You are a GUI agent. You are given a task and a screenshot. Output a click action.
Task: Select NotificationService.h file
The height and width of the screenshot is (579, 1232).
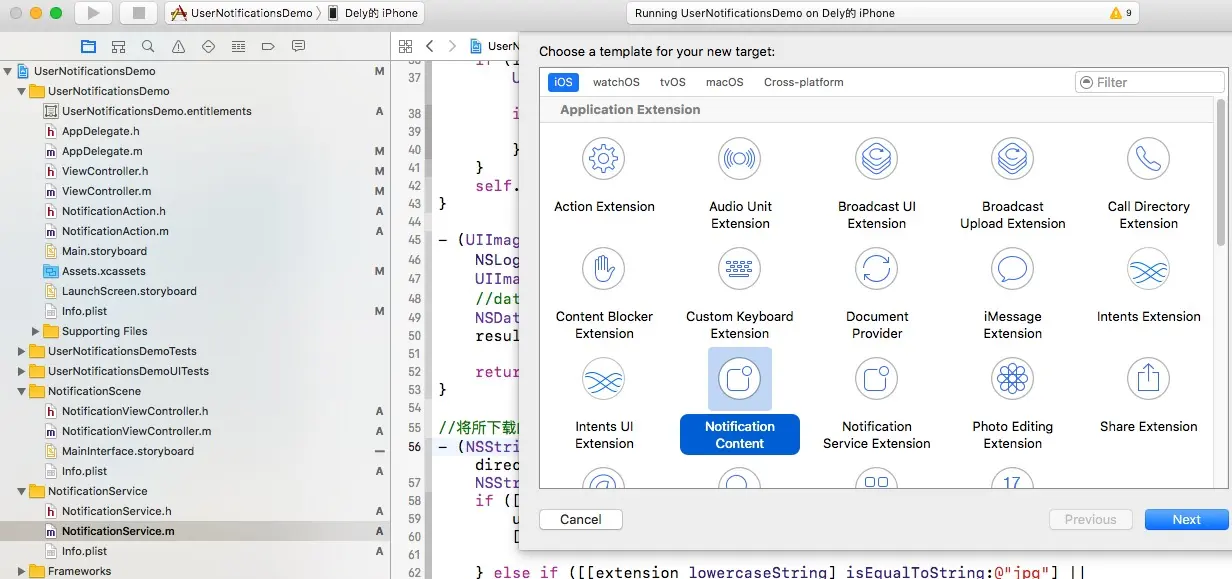(116, 511)
